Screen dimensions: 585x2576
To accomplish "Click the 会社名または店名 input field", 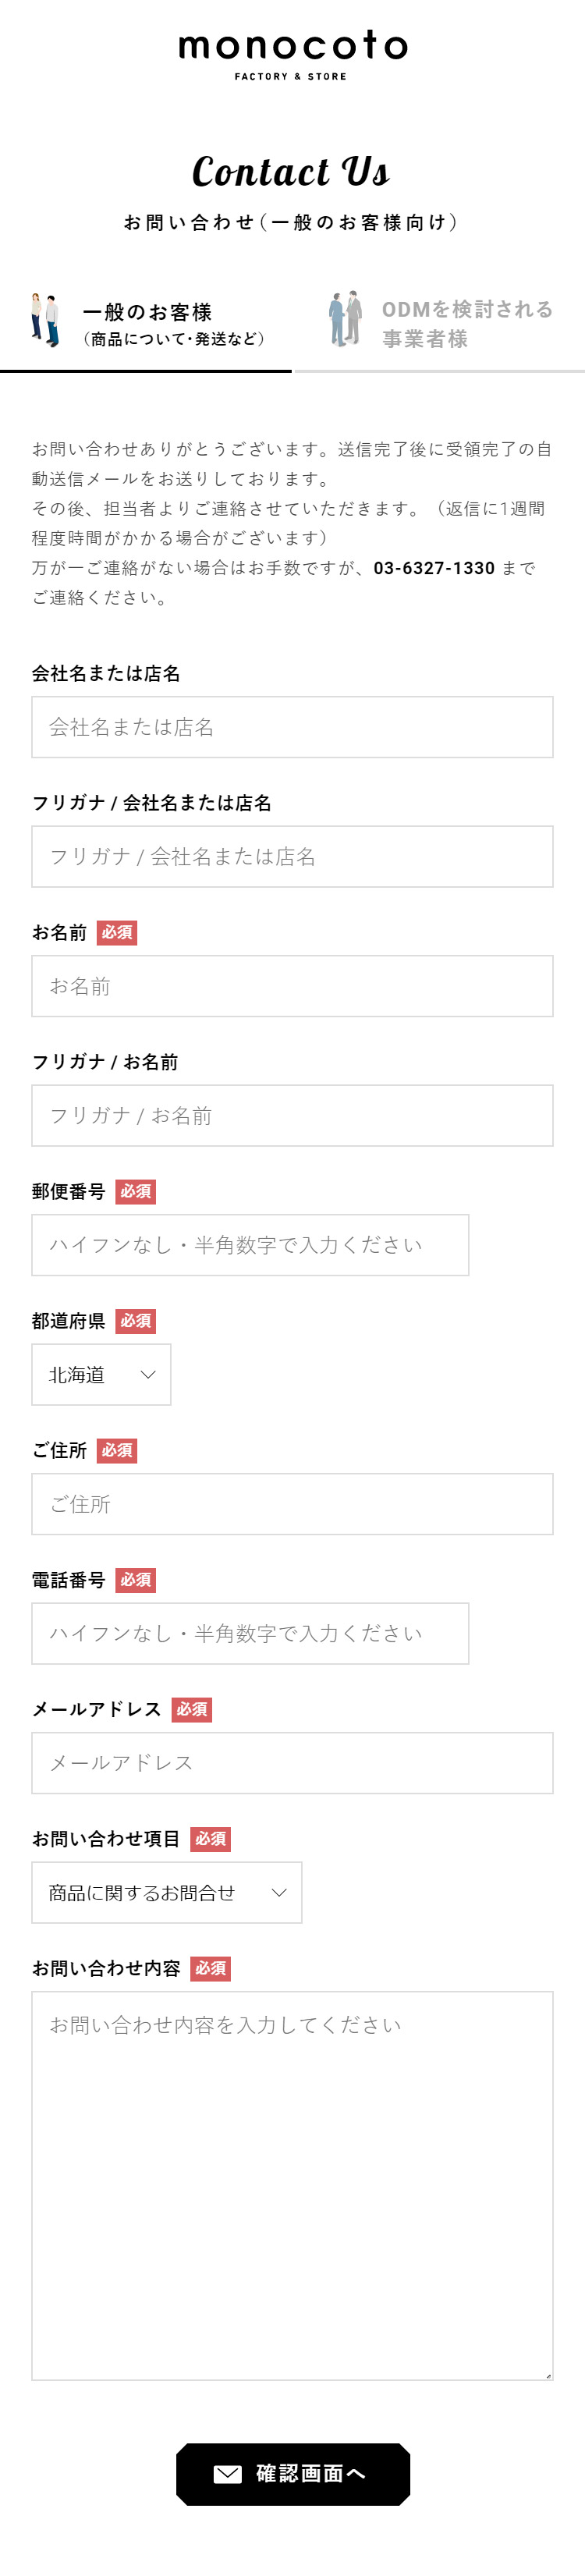I will tap(292, 727).
